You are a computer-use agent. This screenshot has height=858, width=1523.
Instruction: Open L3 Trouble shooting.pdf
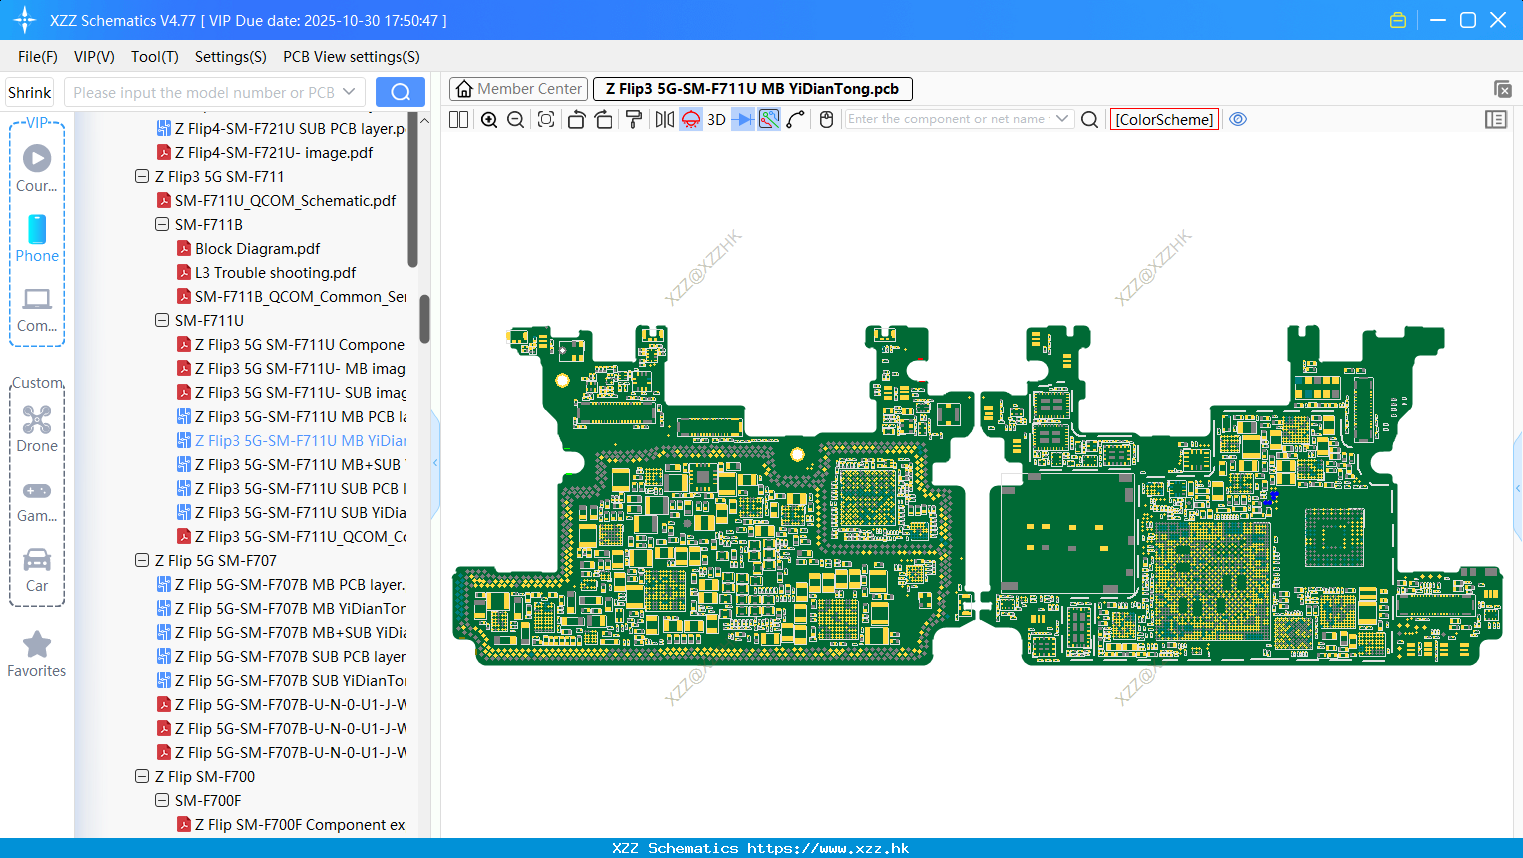click(275, 272)
